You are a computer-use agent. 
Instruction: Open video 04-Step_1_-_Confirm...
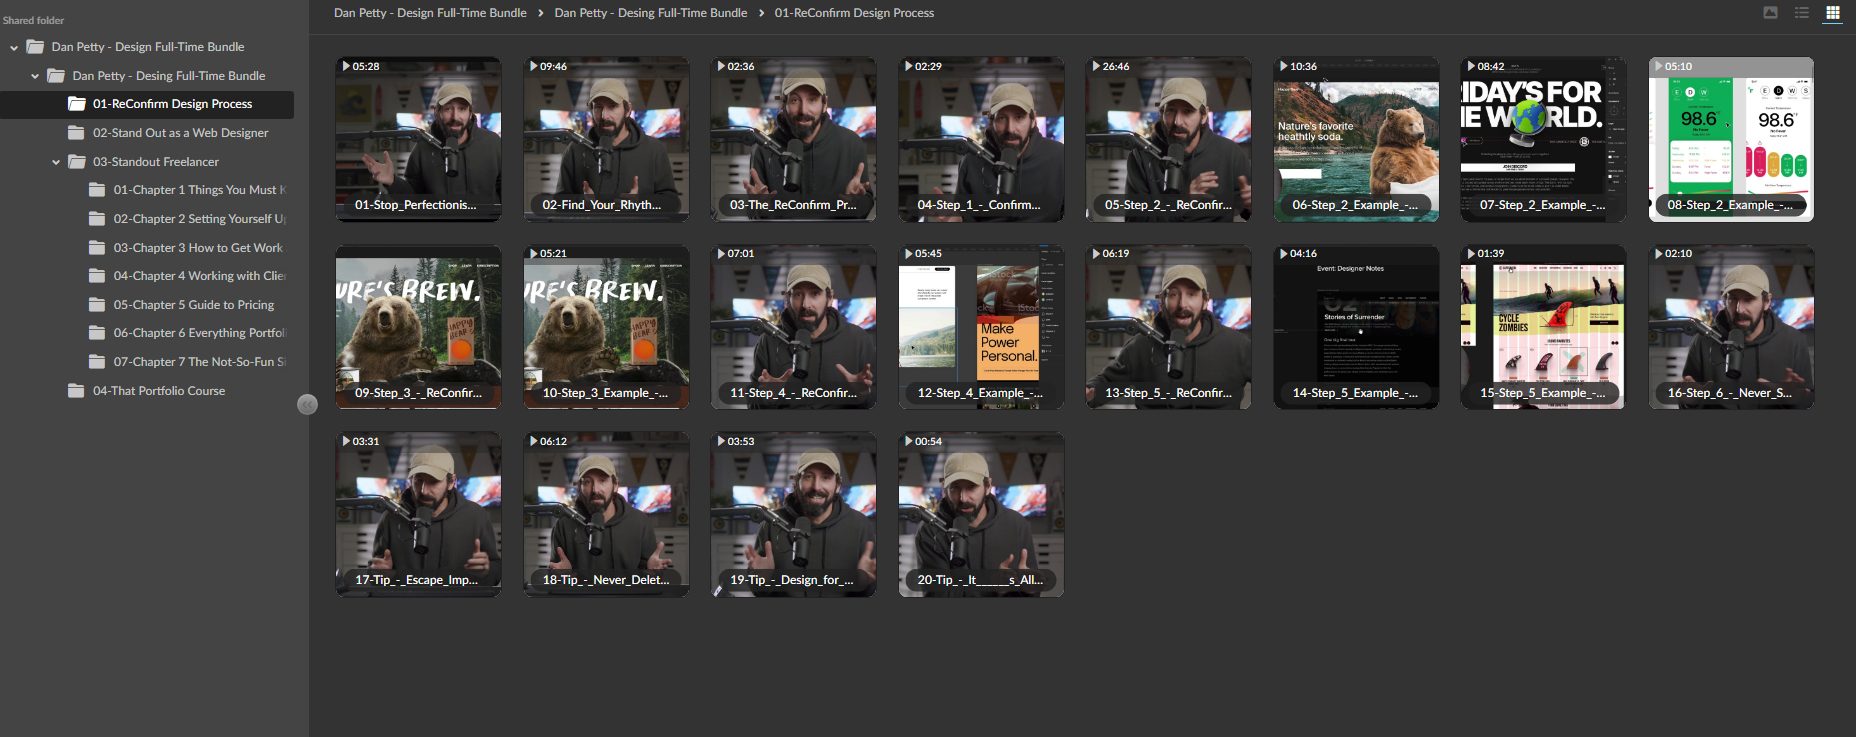click(x=981, y=139)
